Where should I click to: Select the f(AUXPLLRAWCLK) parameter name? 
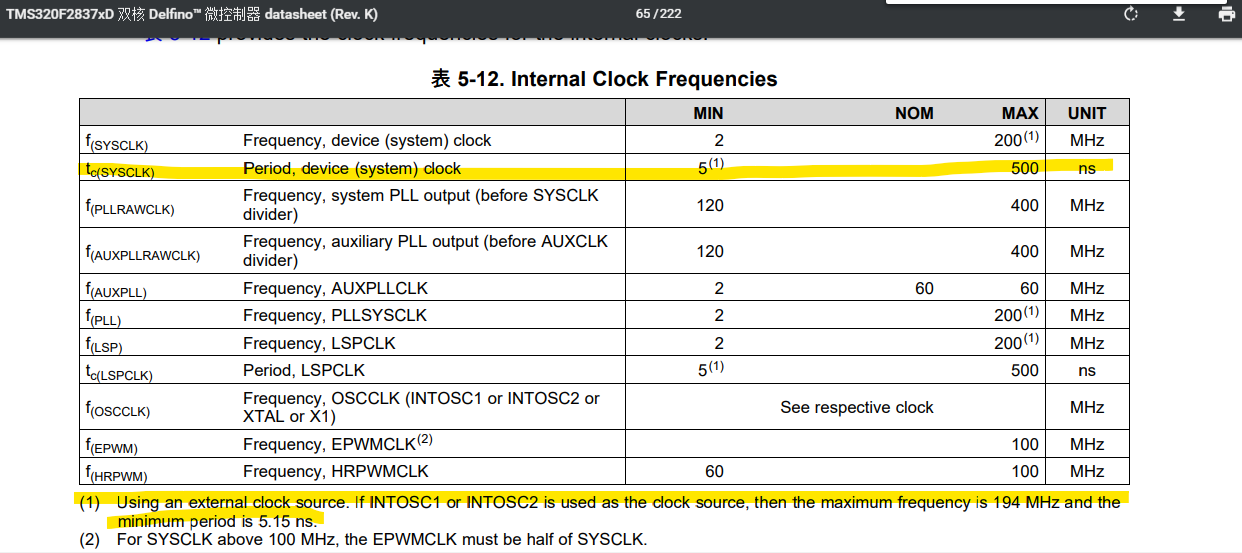(x=143, y=254)
